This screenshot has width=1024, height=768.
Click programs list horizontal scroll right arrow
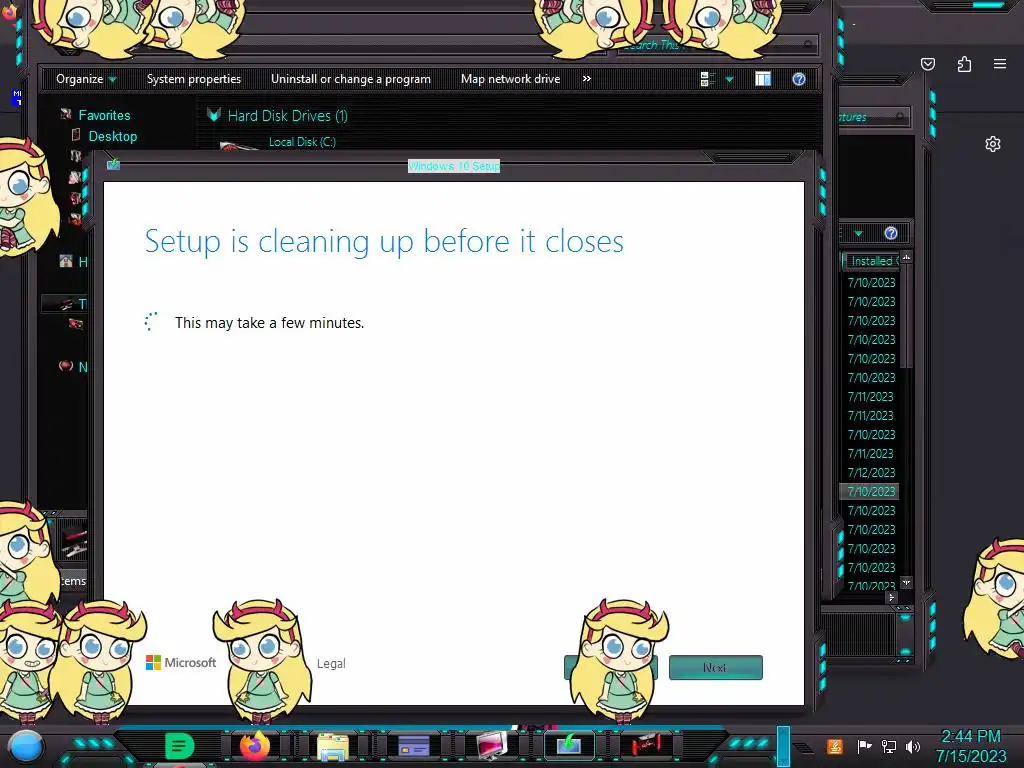coord(891,598)
